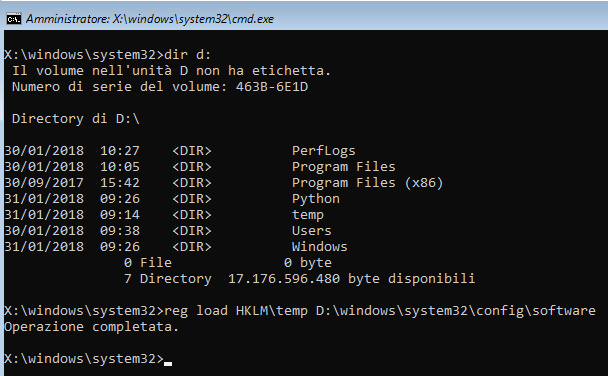Click the '7 Directory' count text
Viewport: 608px width, 376px height.
(x=168, y=279)
